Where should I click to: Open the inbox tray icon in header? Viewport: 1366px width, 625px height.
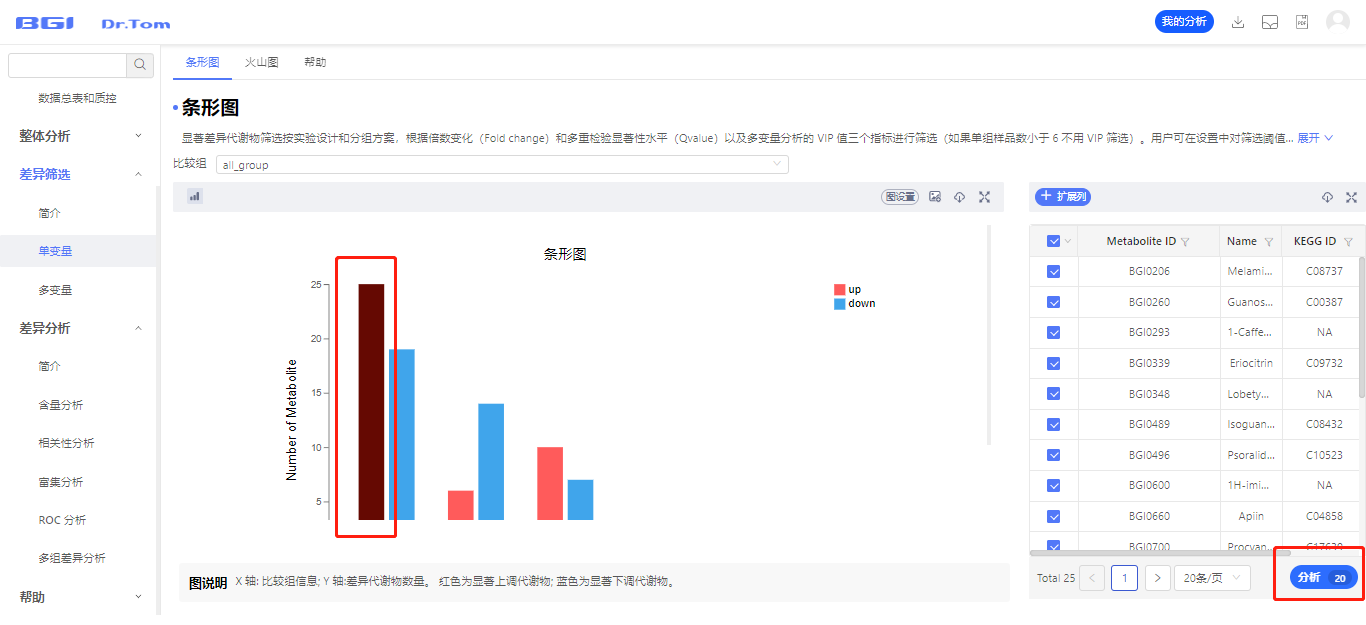point(1270,22)
